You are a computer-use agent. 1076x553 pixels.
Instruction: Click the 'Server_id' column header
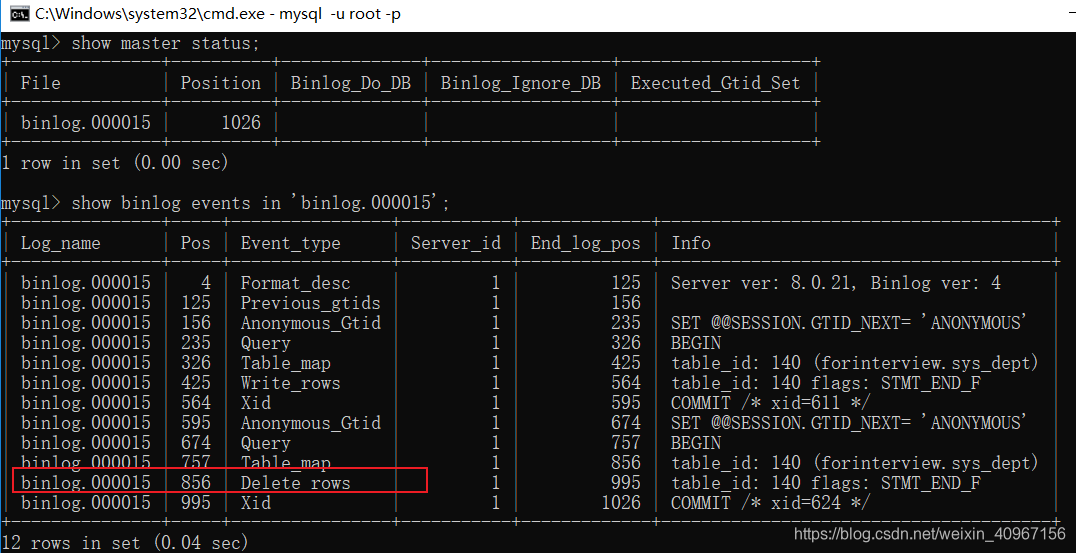[x=456, y=244]
